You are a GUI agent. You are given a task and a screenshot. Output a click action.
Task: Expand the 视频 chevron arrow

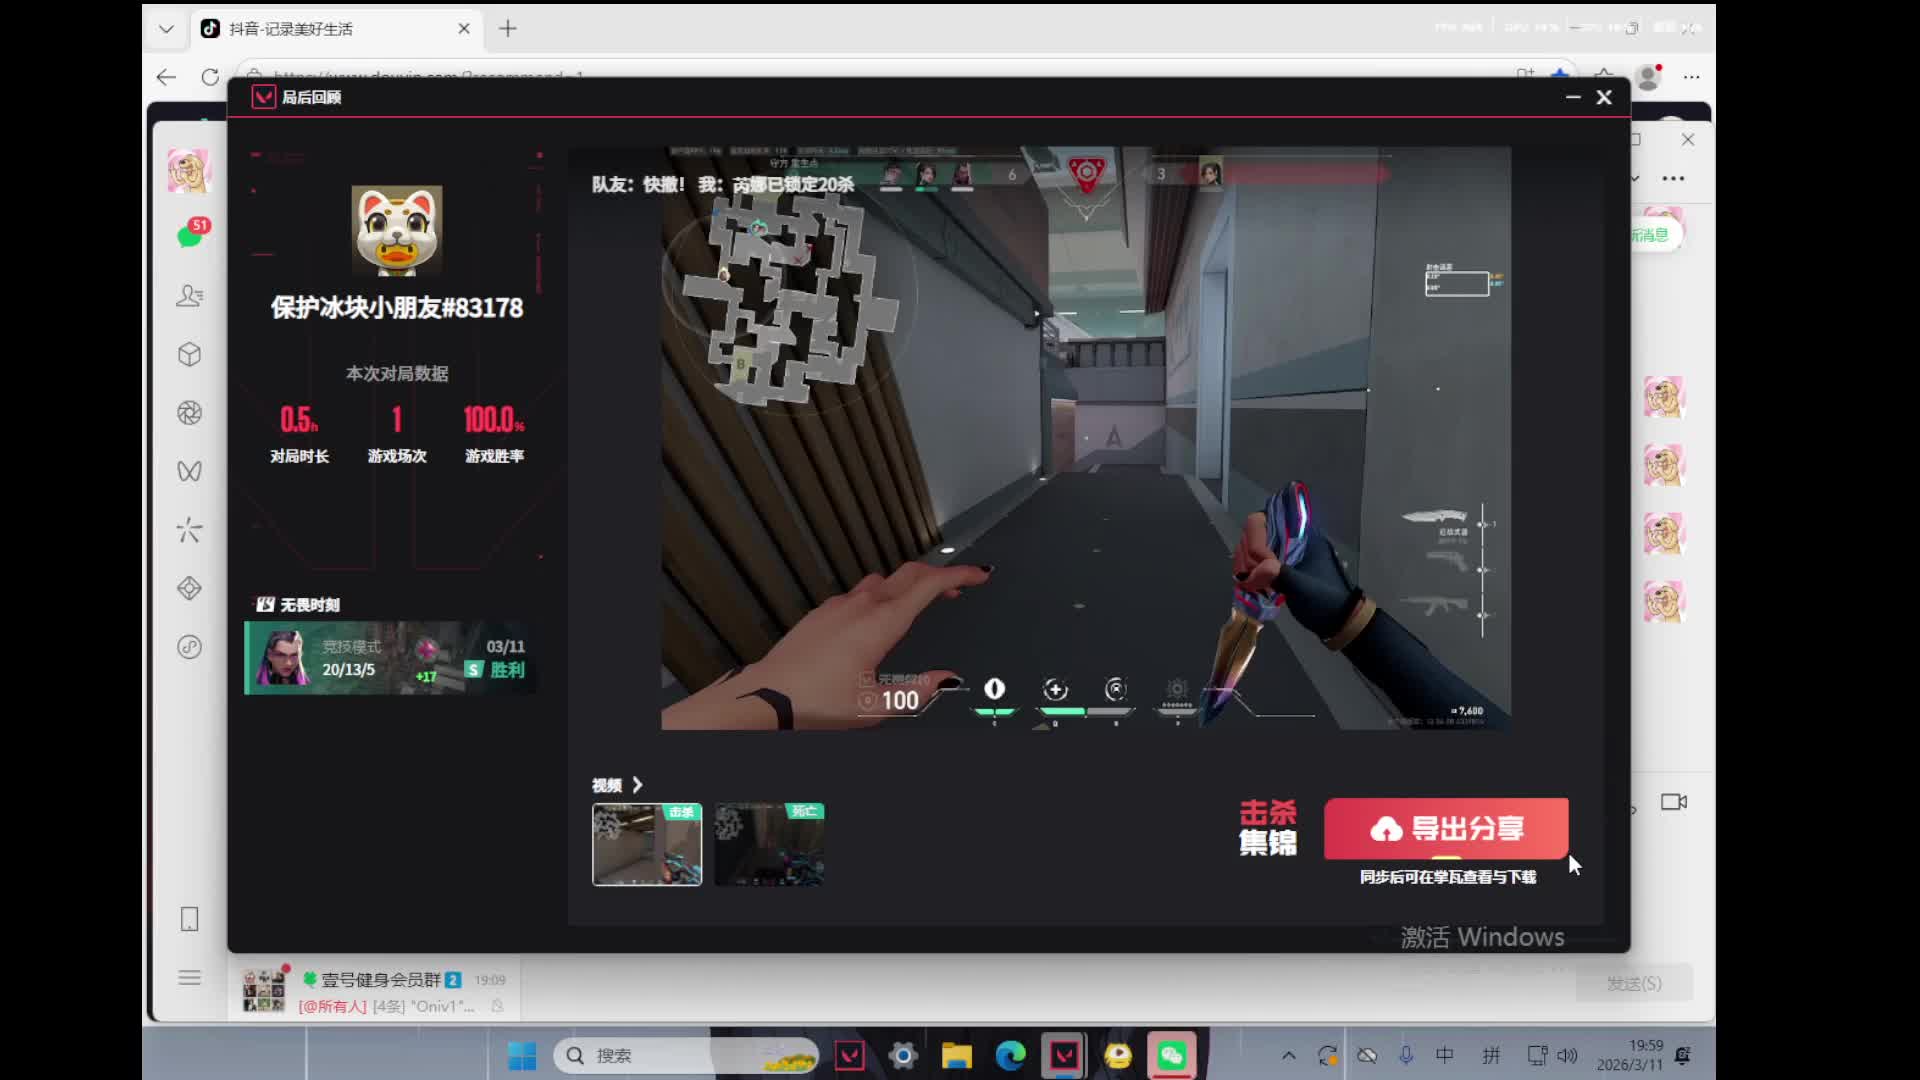637,785
